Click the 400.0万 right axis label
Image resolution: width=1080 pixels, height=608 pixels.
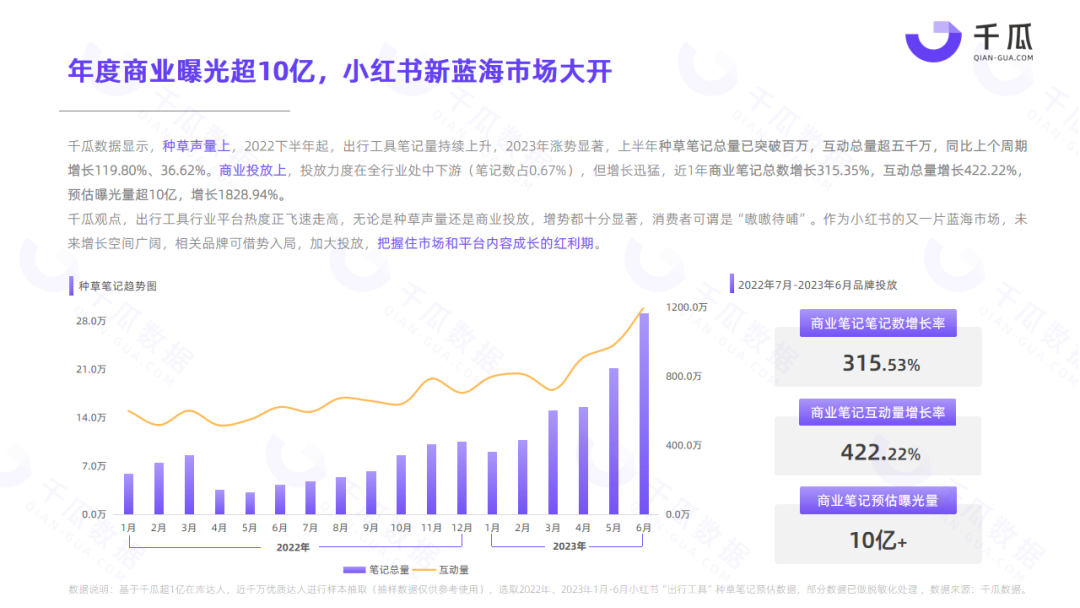pyautogui.click(x=683, y=445)
